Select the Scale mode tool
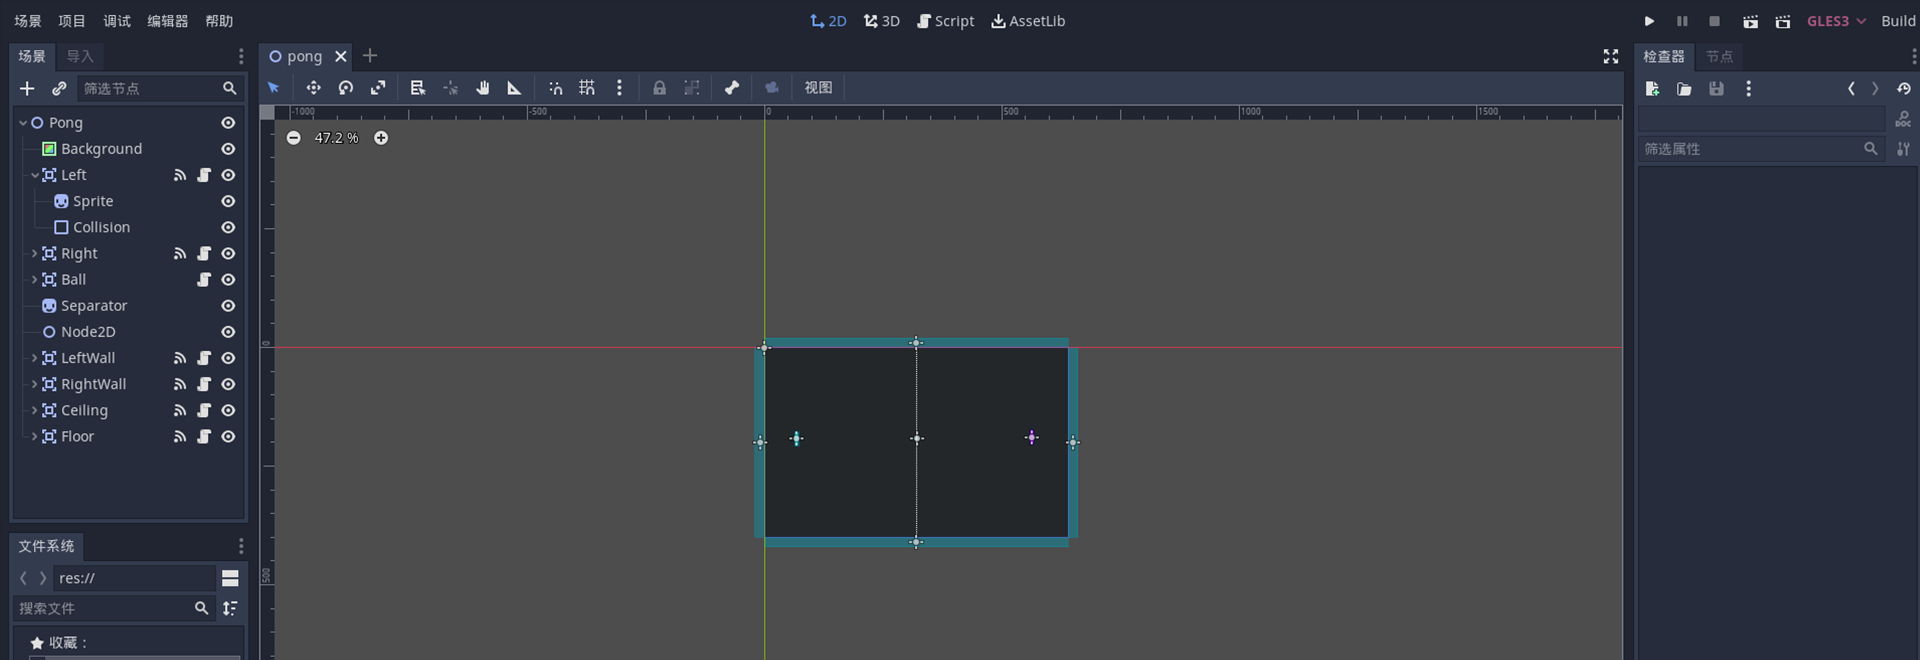Screen dimensions: 1920x660 378,88
